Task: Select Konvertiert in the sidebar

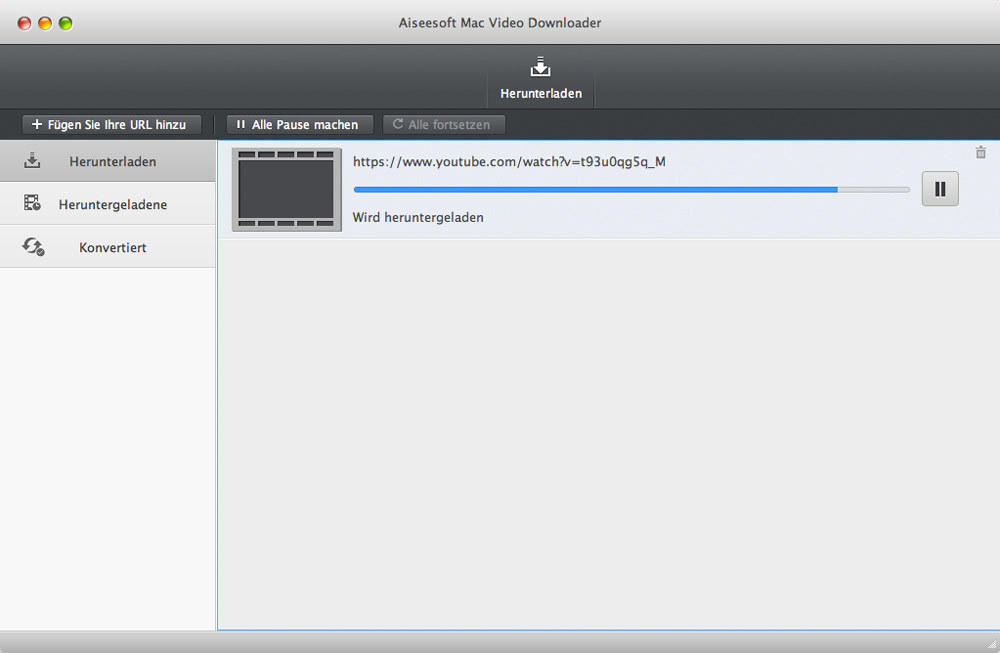Action: pyautogui.click(x=108, y=247)
